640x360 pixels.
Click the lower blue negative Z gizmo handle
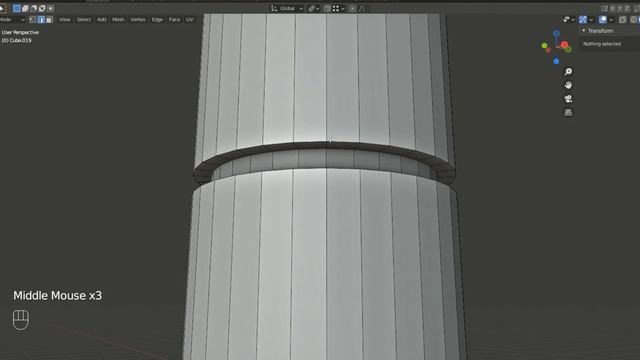pos(556,61)
